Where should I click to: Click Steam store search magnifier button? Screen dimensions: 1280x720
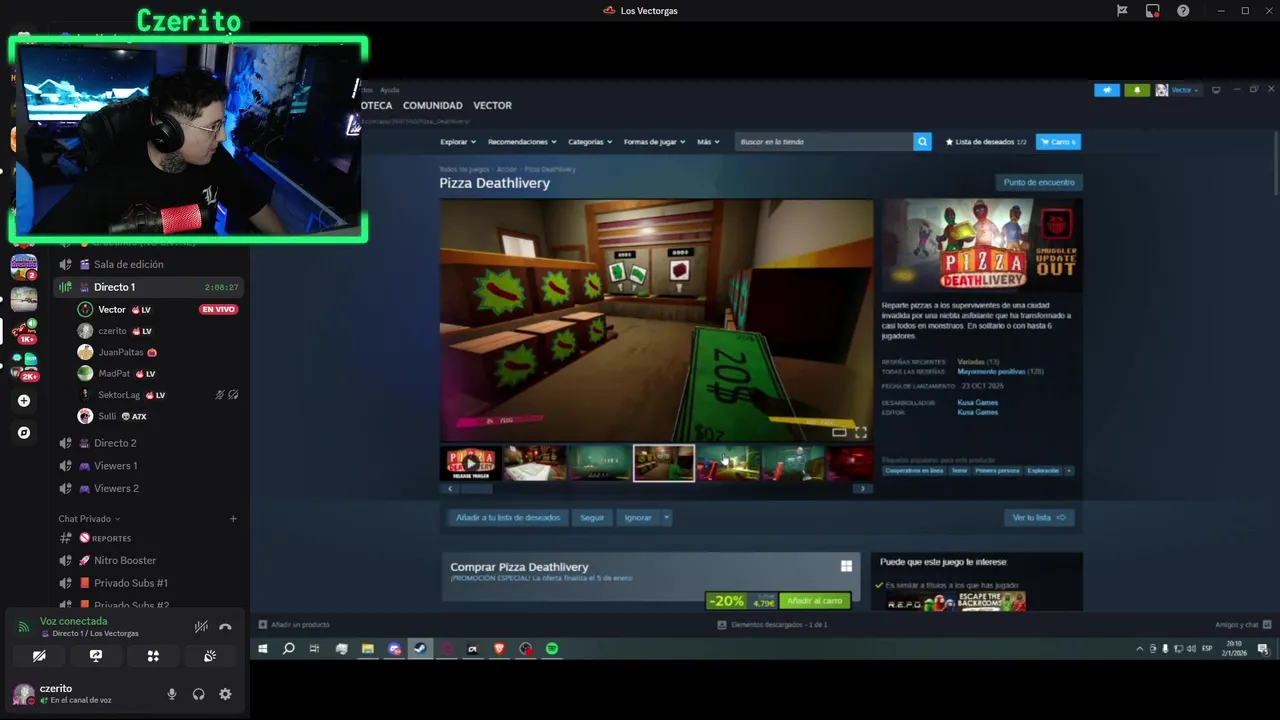point(922,142)
